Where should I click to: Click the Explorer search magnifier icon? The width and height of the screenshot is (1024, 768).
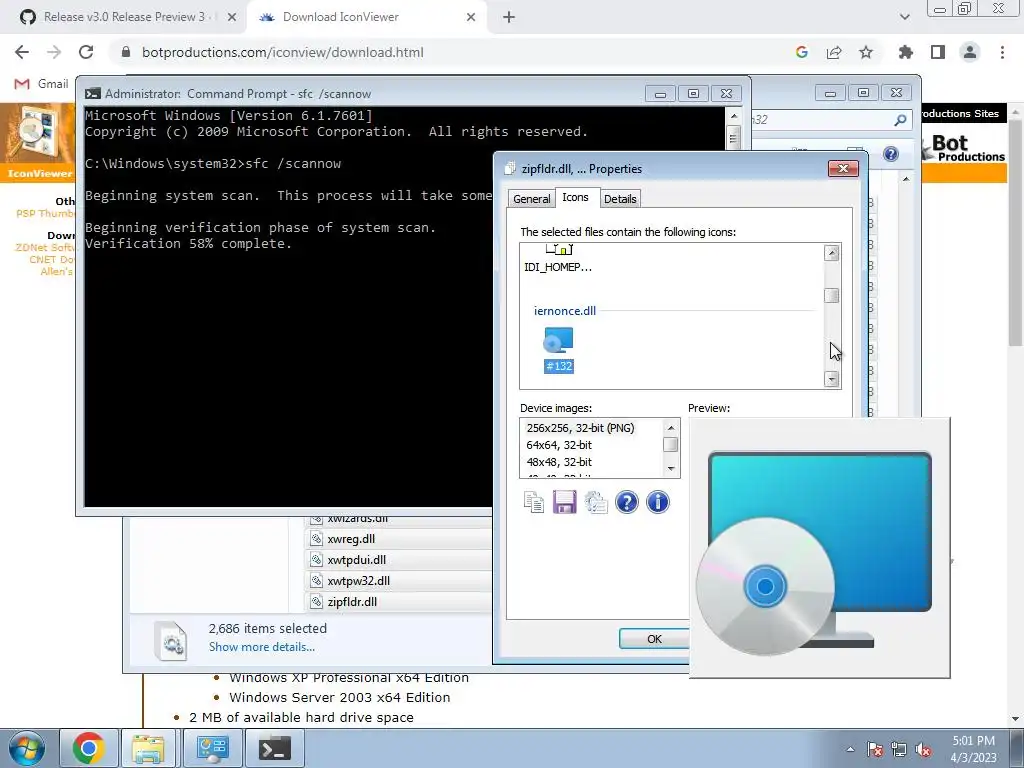[x=900, y=120]
